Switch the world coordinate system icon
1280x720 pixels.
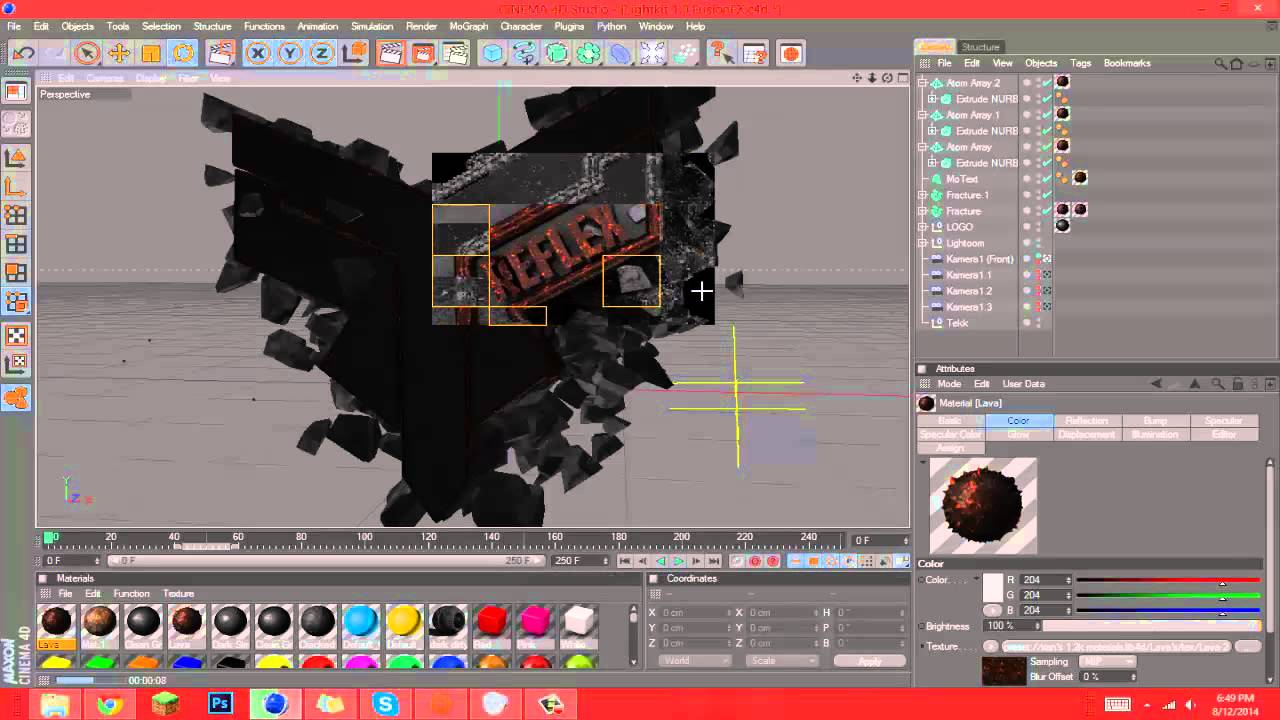[x=353, y=53]
